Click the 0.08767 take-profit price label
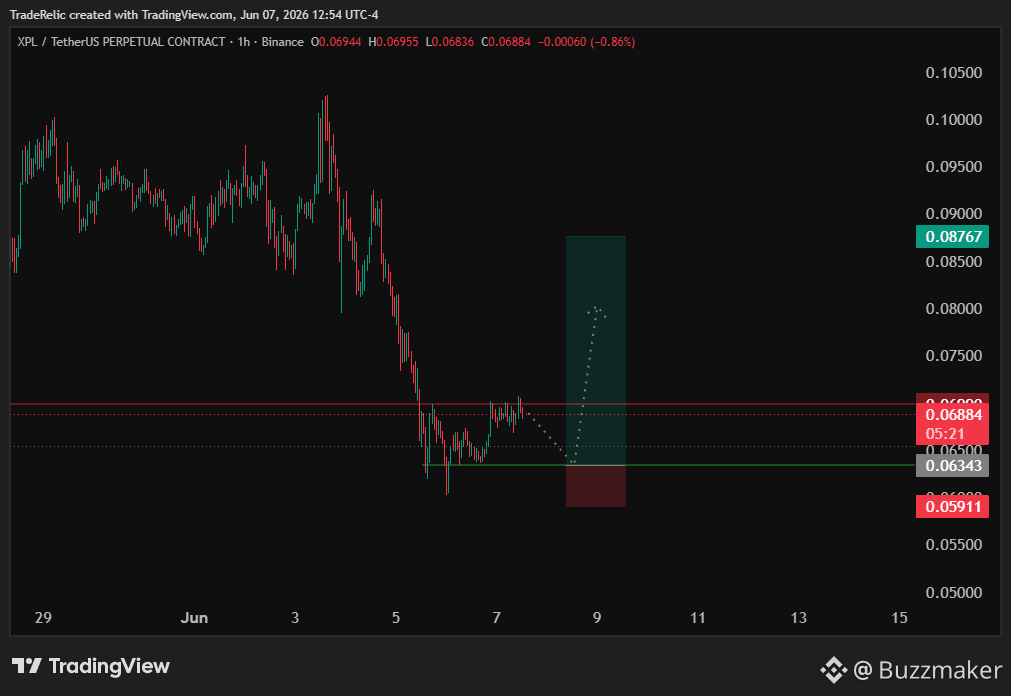 tap(952, 237)
